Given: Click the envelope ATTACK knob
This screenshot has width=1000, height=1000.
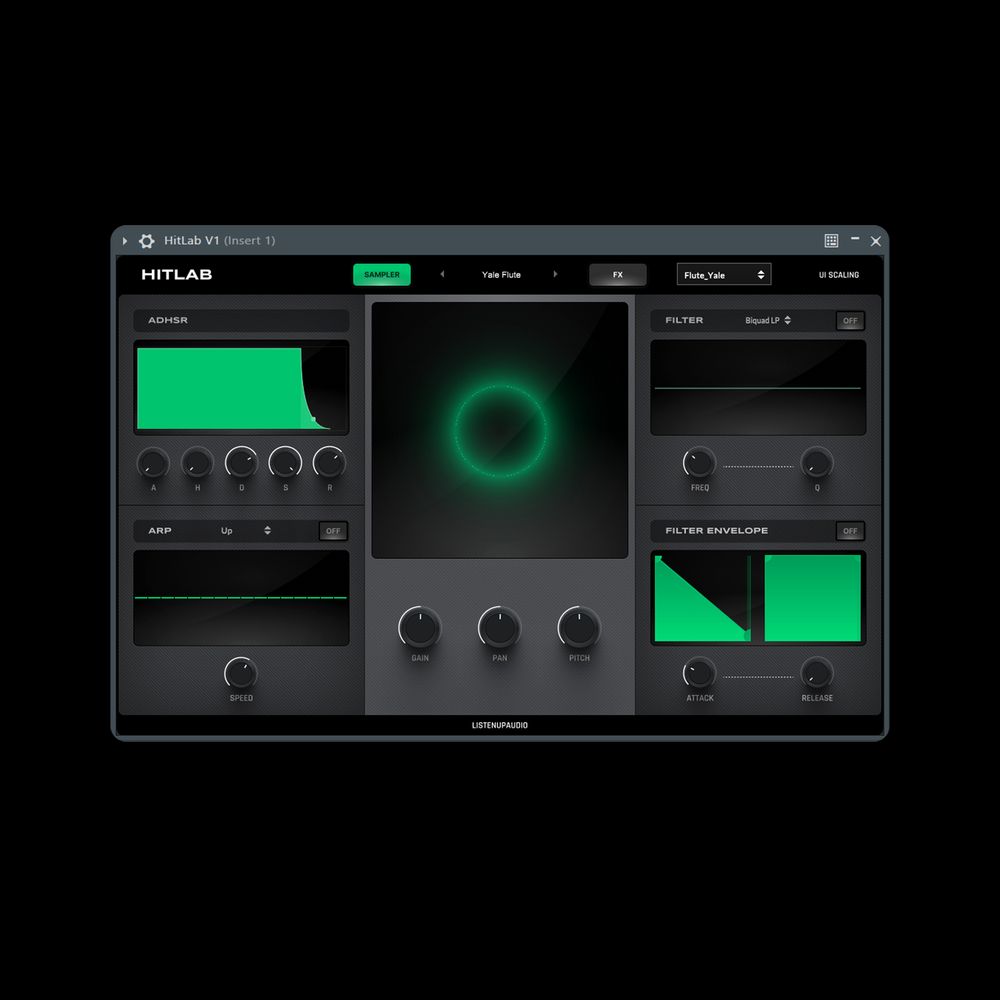Looking at the screenshot, I should (x=699, y=673).
